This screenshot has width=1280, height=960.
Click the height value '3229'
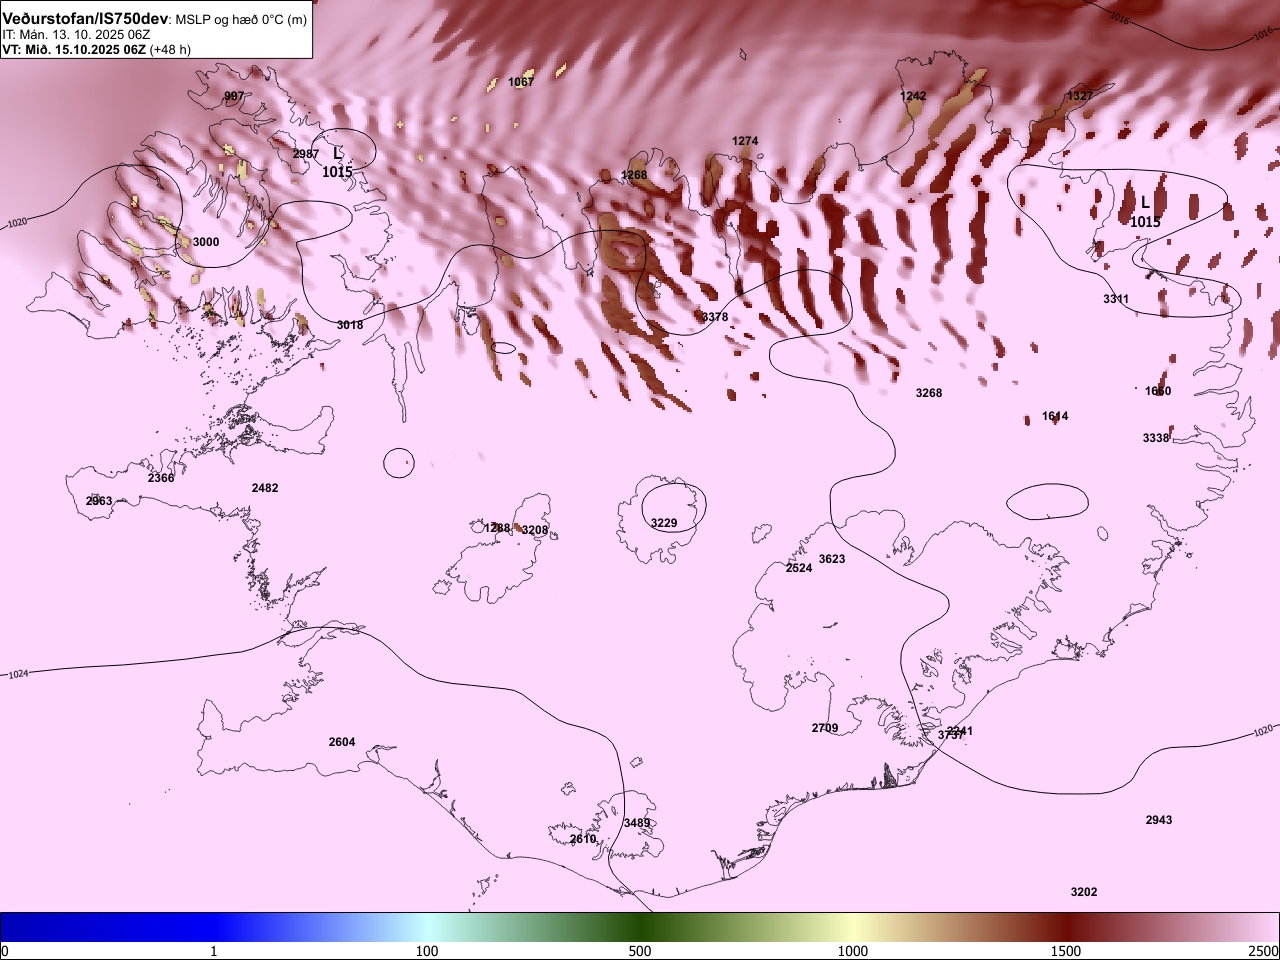tap(664, 523)
